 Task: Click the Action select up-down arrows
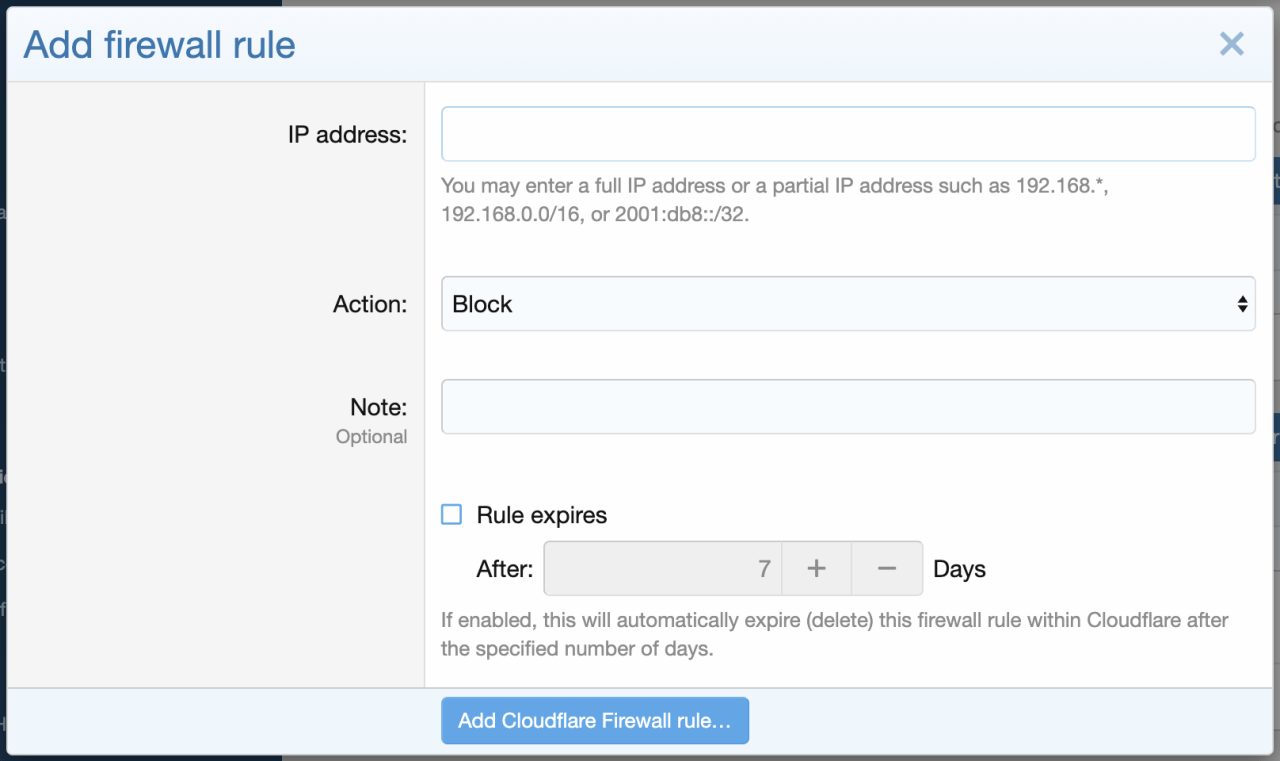1242,304
